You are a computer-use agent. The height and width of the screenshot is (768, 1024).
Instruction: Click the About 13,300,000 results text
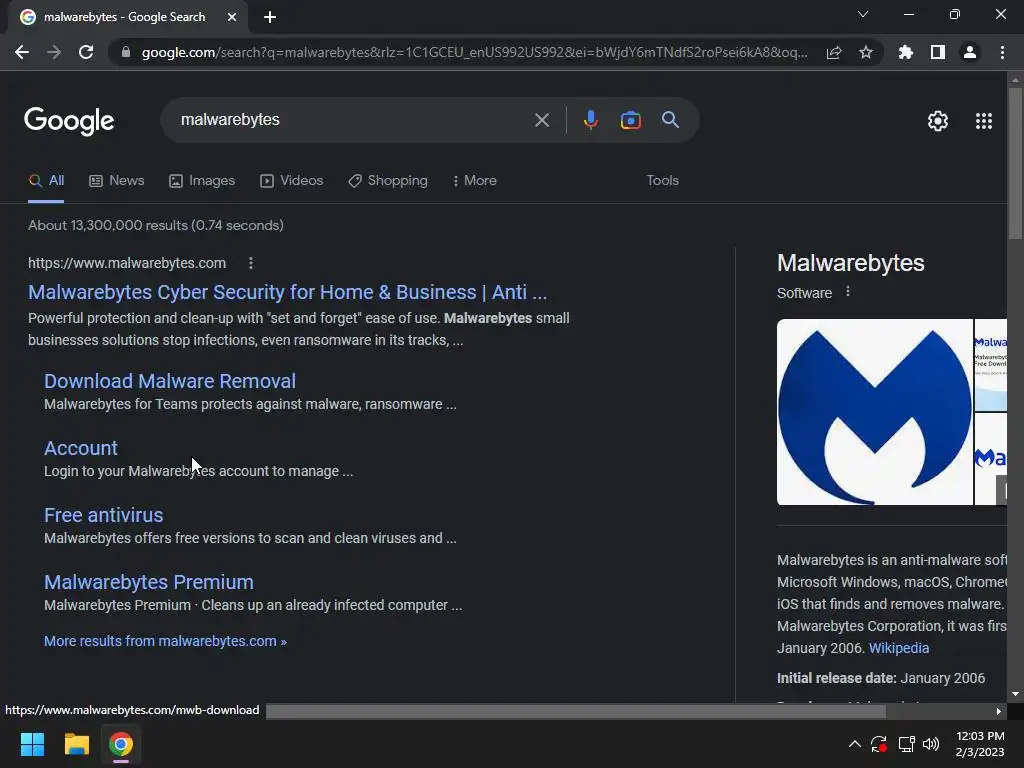pos(155,225)
